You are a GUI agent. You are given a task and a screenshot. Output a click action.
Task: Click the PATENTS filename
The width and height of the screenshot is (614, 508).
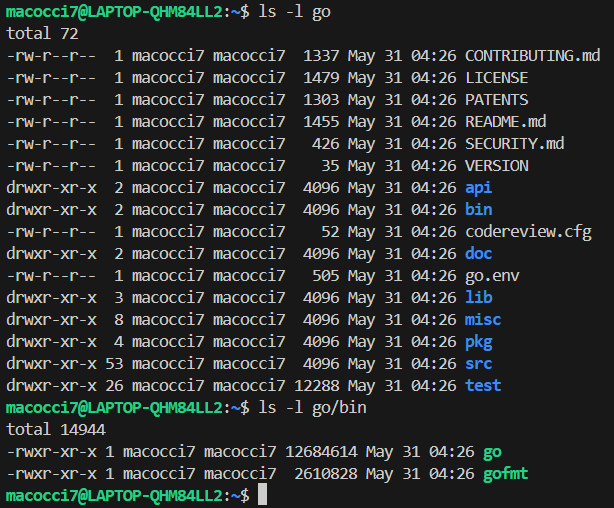497,99
